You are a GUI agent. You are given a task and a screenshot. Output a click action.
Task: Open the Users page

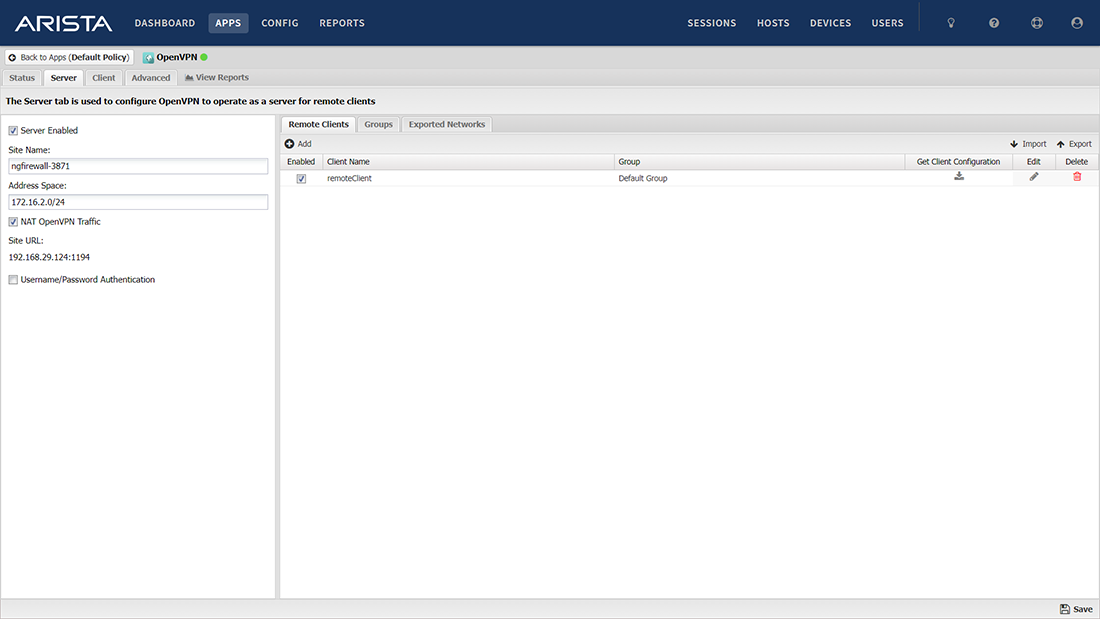tap(887, 23)
